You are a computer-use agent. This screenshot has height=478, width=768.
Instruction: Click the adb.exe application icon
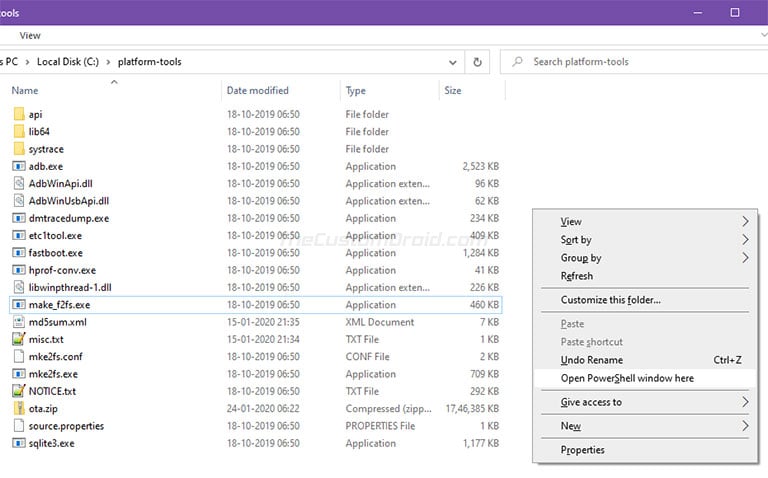coord(19,166)
